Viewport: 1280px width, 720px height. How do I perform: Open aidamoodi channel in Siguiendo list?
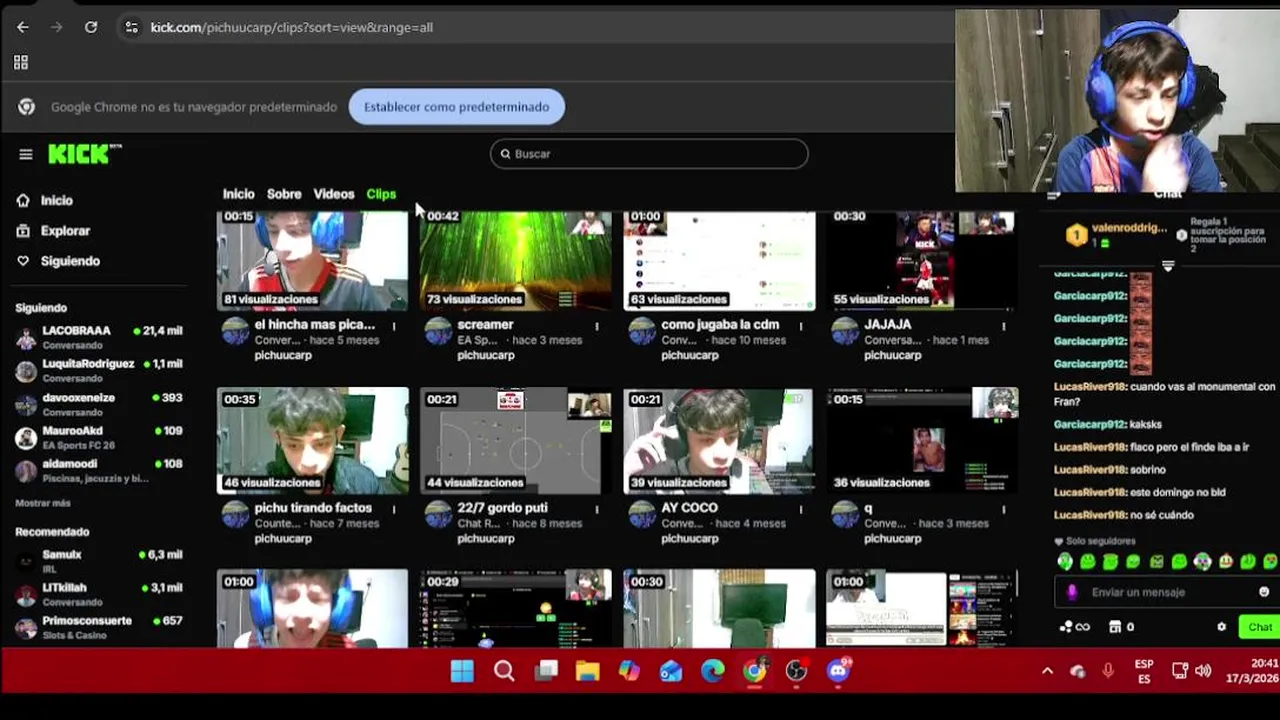point(100,470)
